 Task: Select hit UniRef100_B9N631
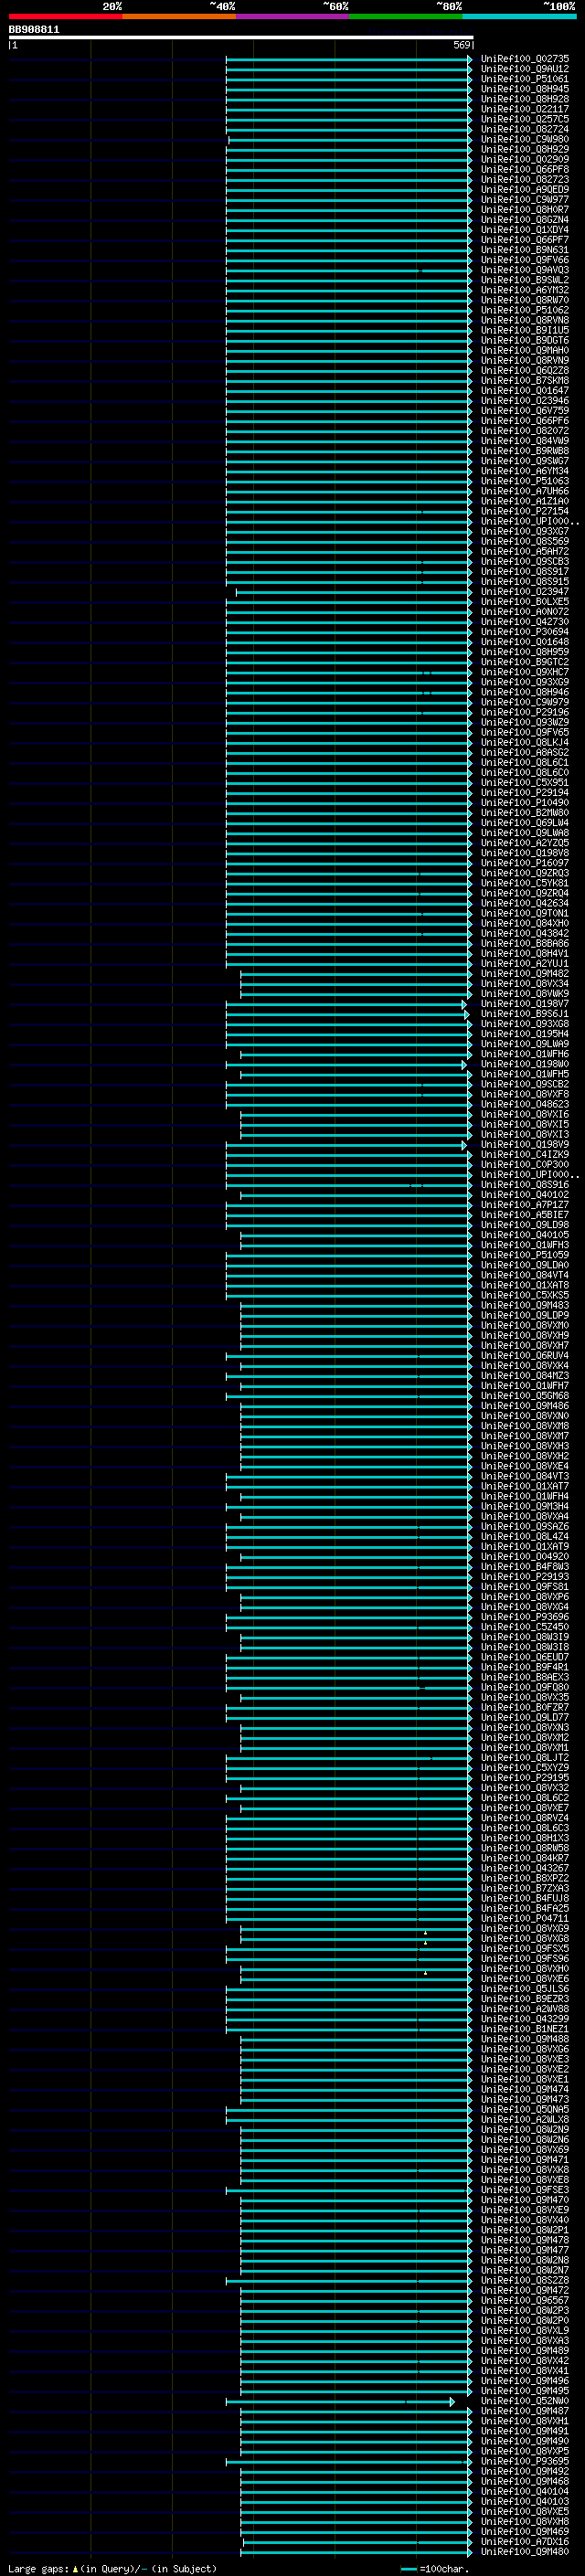point(525,250)
